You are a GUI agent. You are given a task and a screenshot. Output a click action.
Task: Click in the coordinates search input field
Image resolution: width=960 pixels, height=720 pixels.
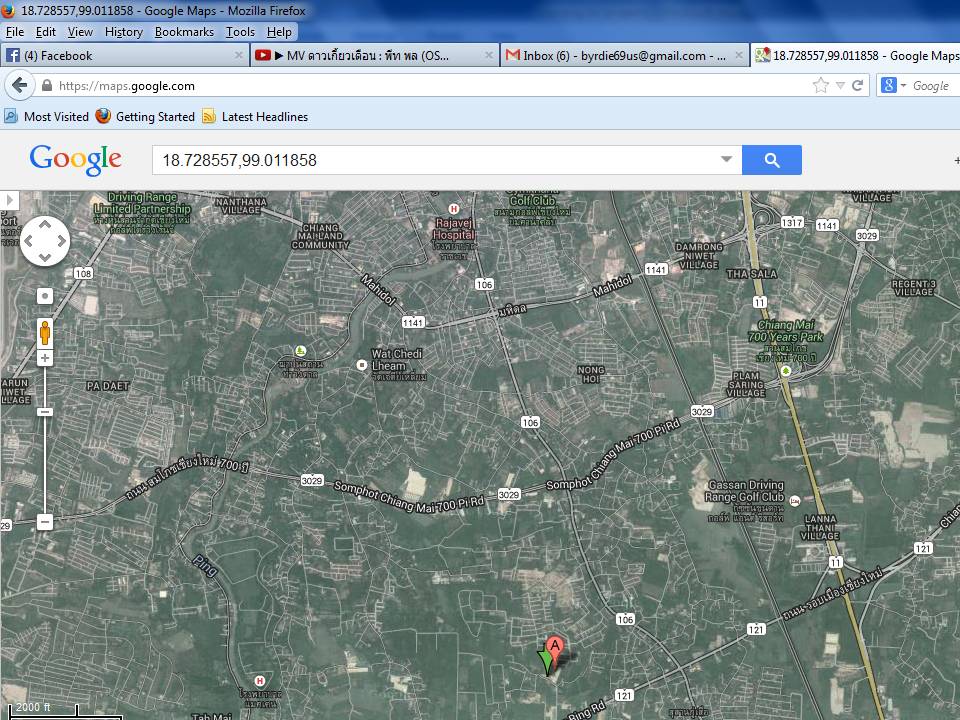[435, 160]
